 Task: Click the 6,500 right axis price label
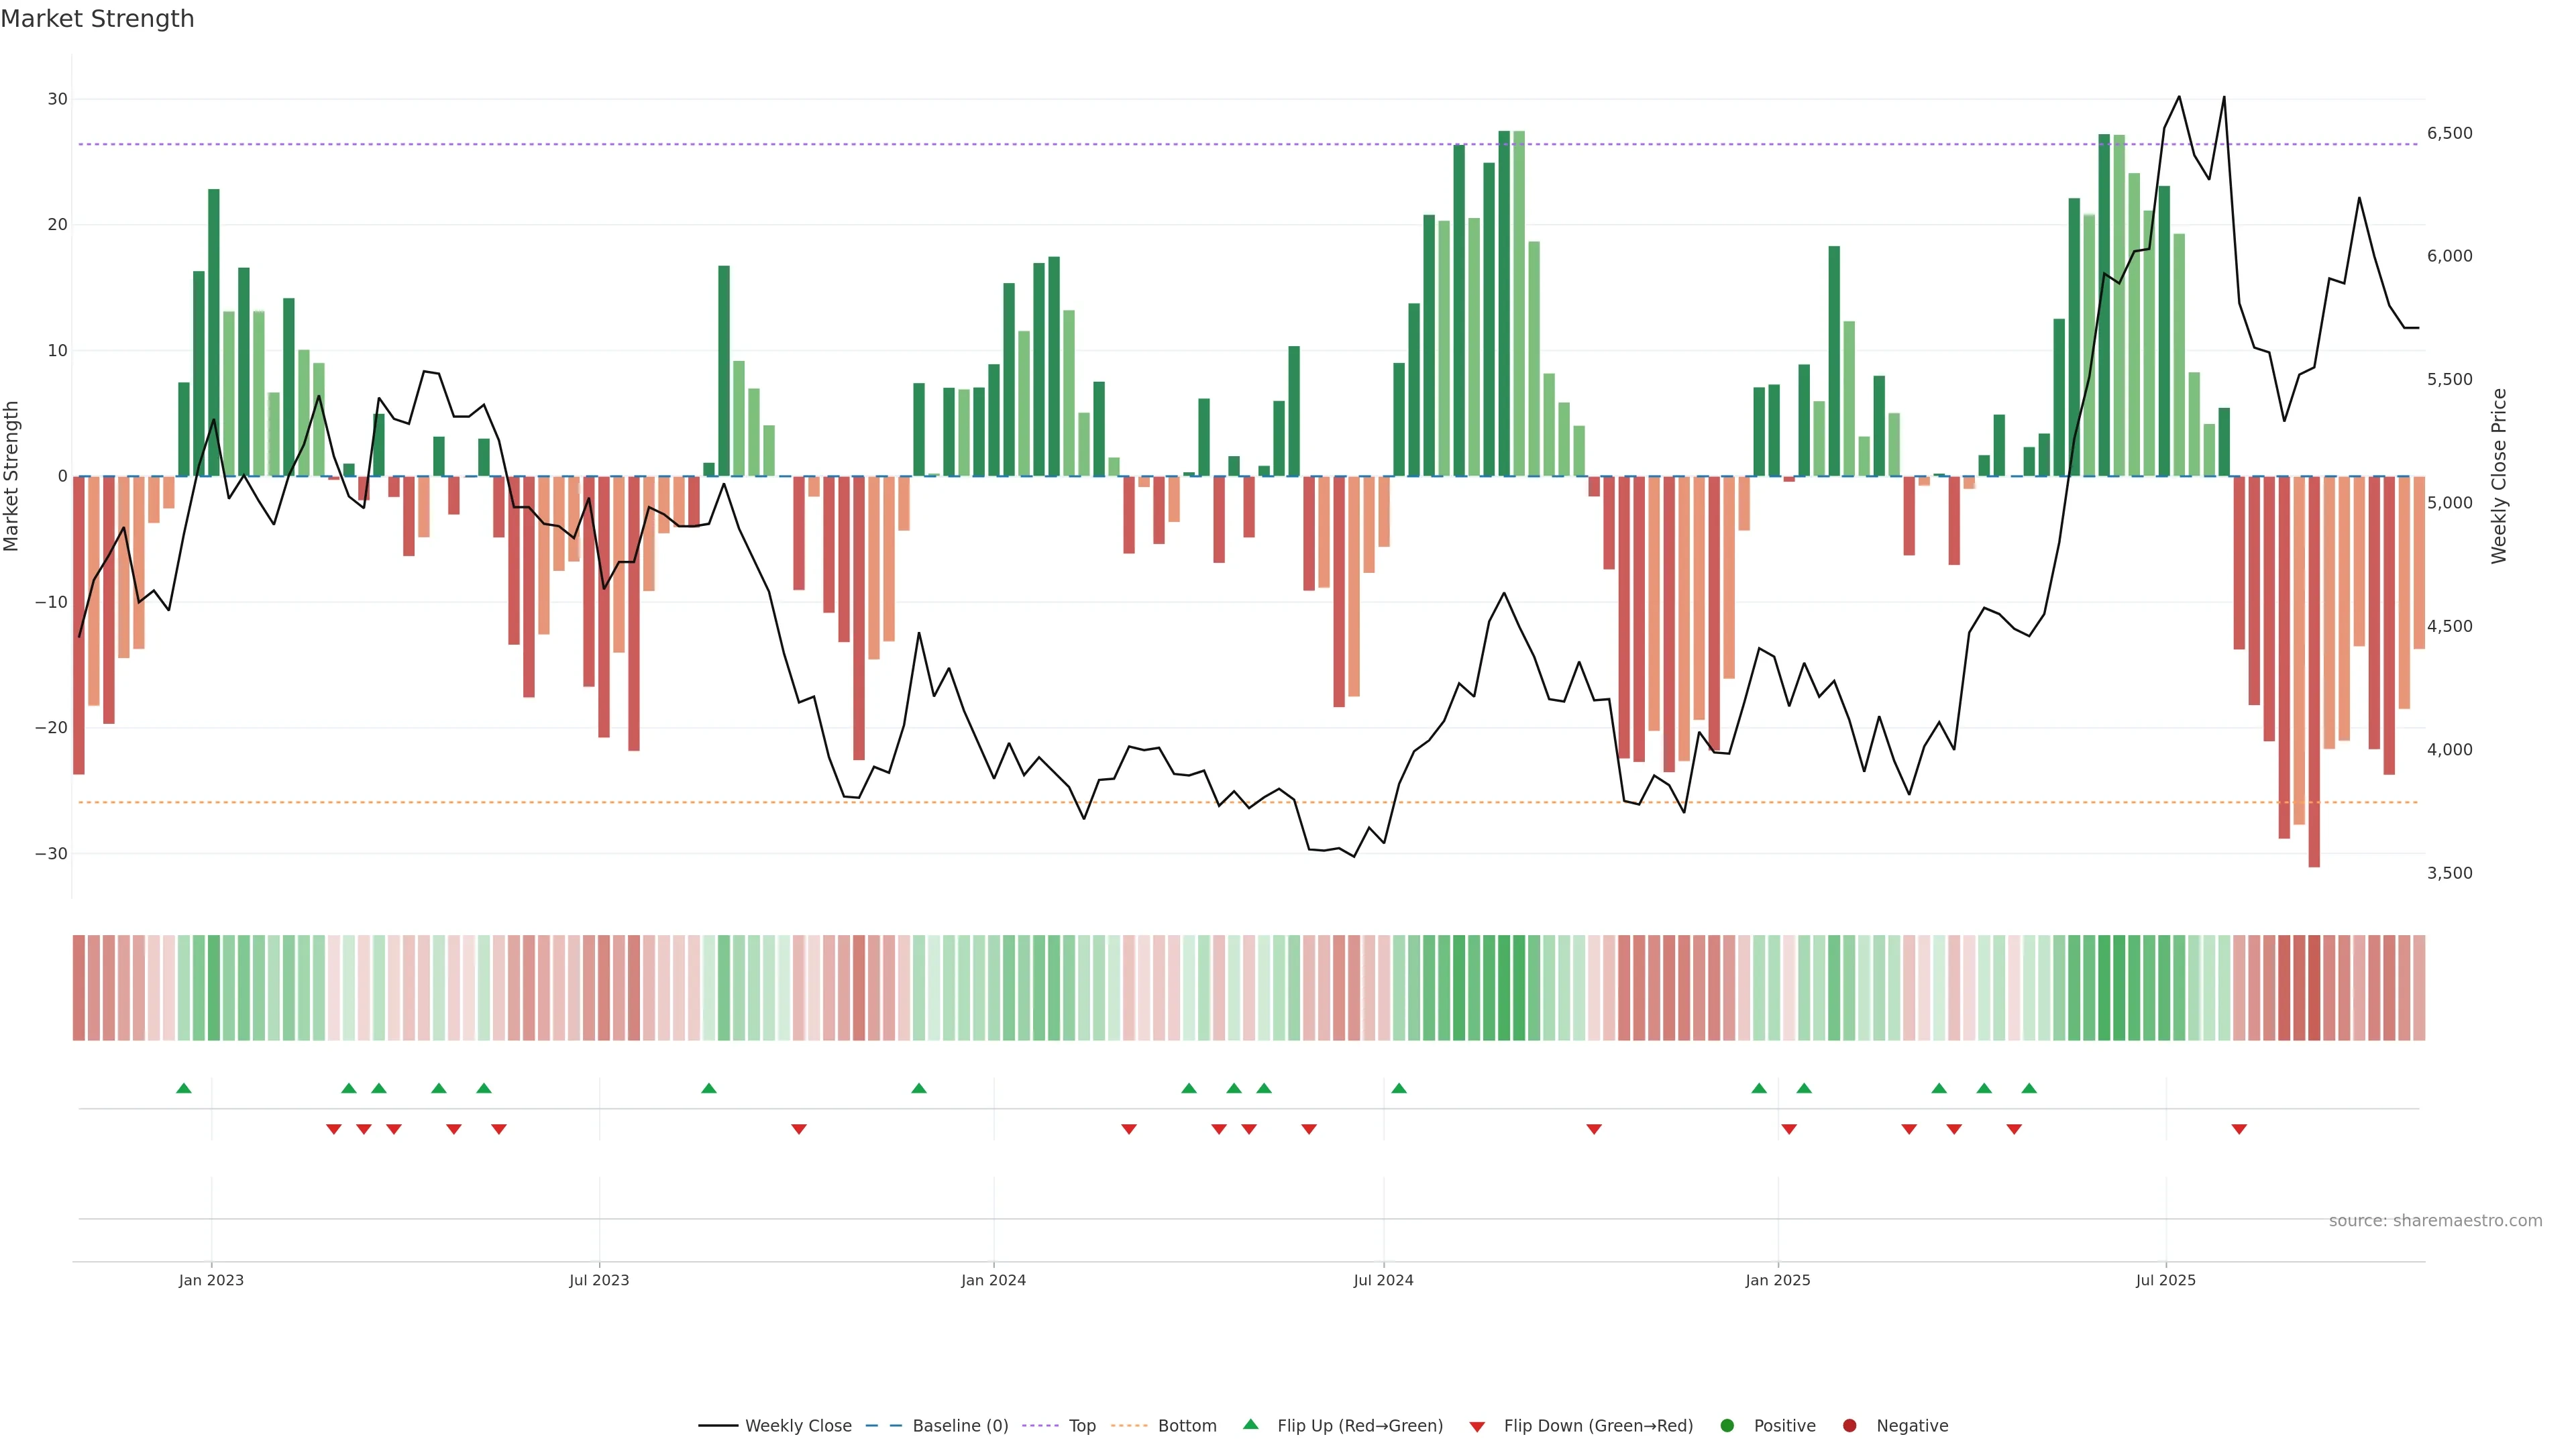coord(2449,133)
